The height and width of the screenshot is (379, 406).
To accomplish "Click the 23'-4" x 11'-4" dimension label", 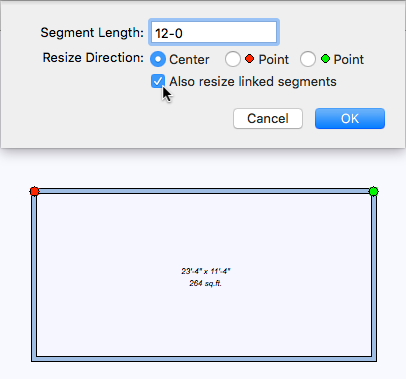I will point(206,271).
